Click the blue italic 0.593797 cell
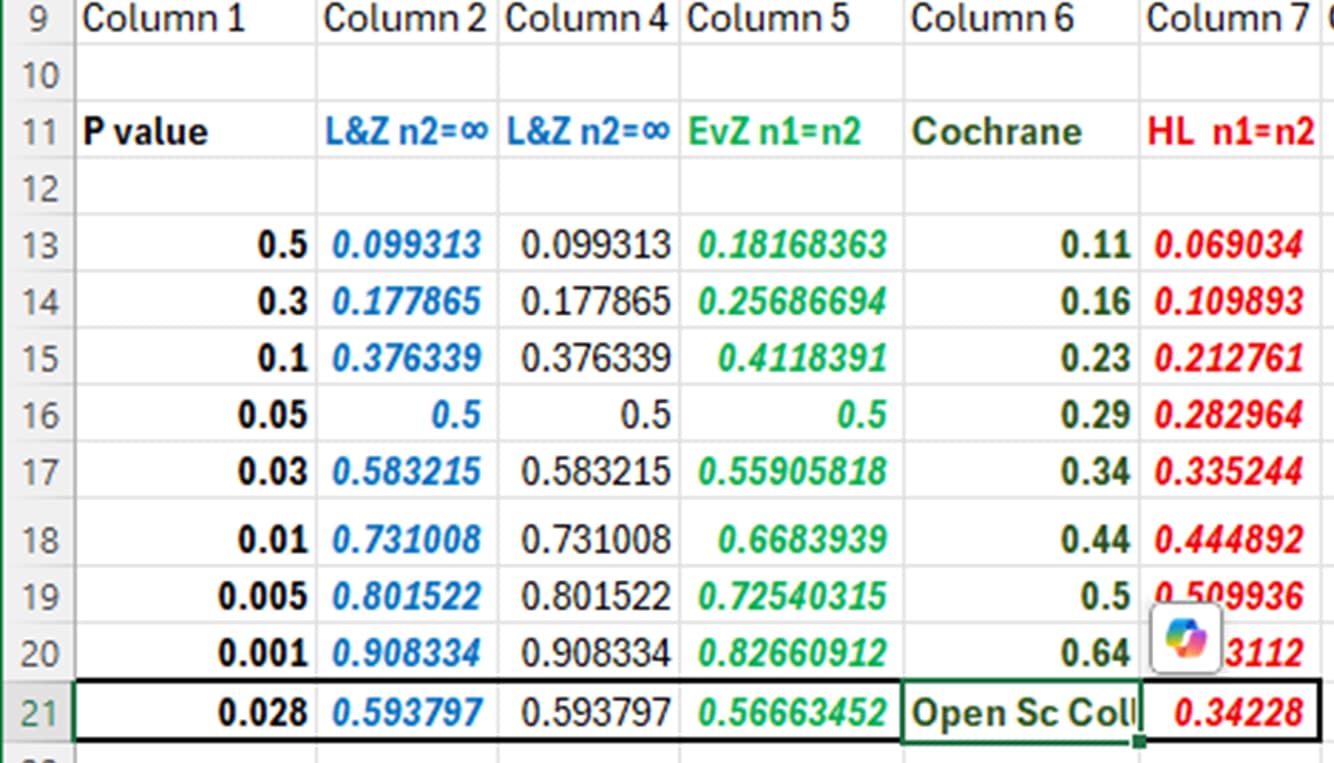 (407, 712)
